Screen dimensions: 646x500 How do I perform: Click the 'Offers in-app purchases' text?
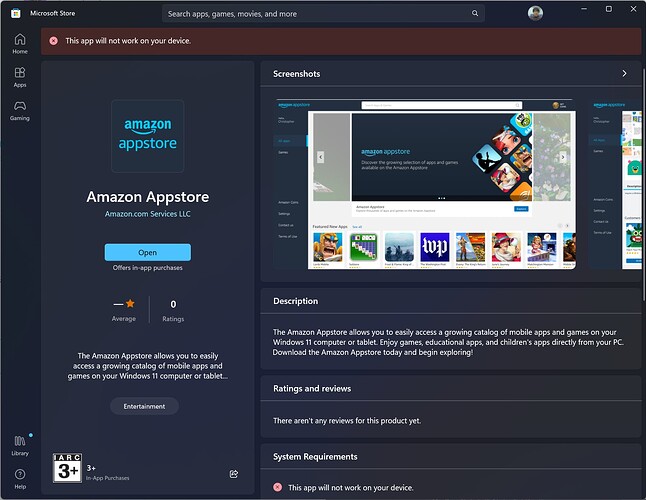[147, 268]
